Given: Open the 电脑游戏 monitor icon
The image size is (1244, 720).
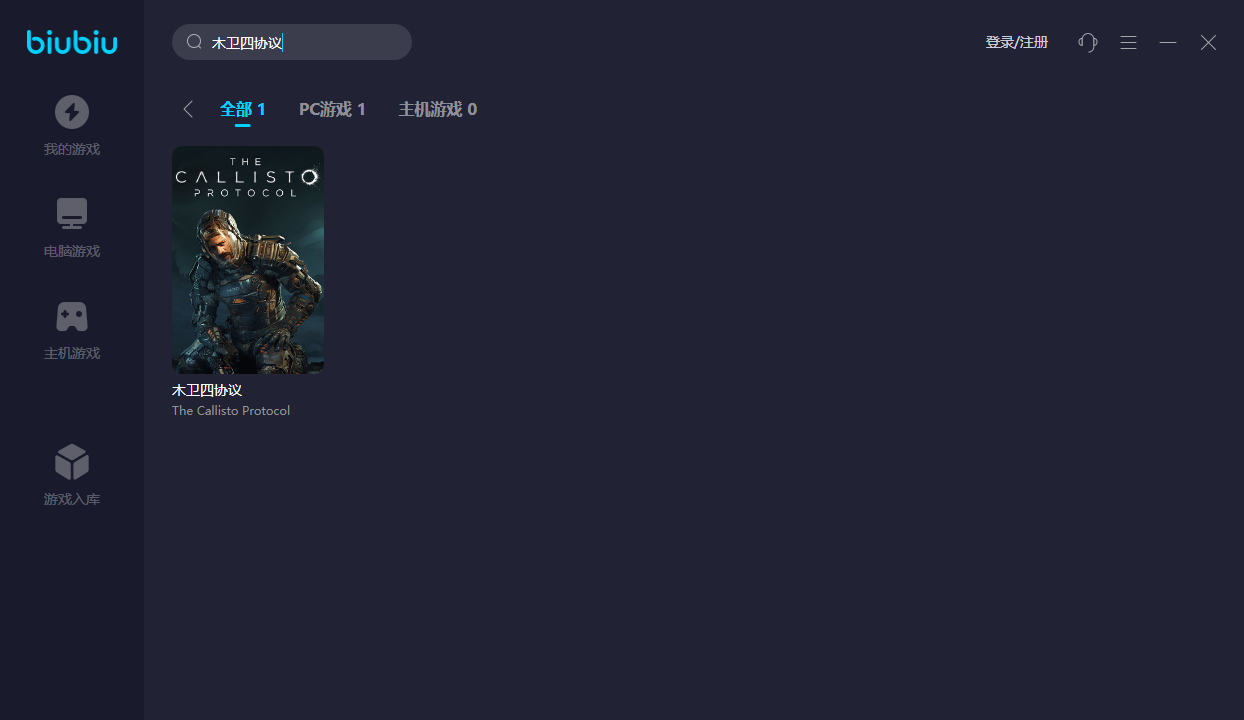Looking at the screenshot, I should point(72,214).
